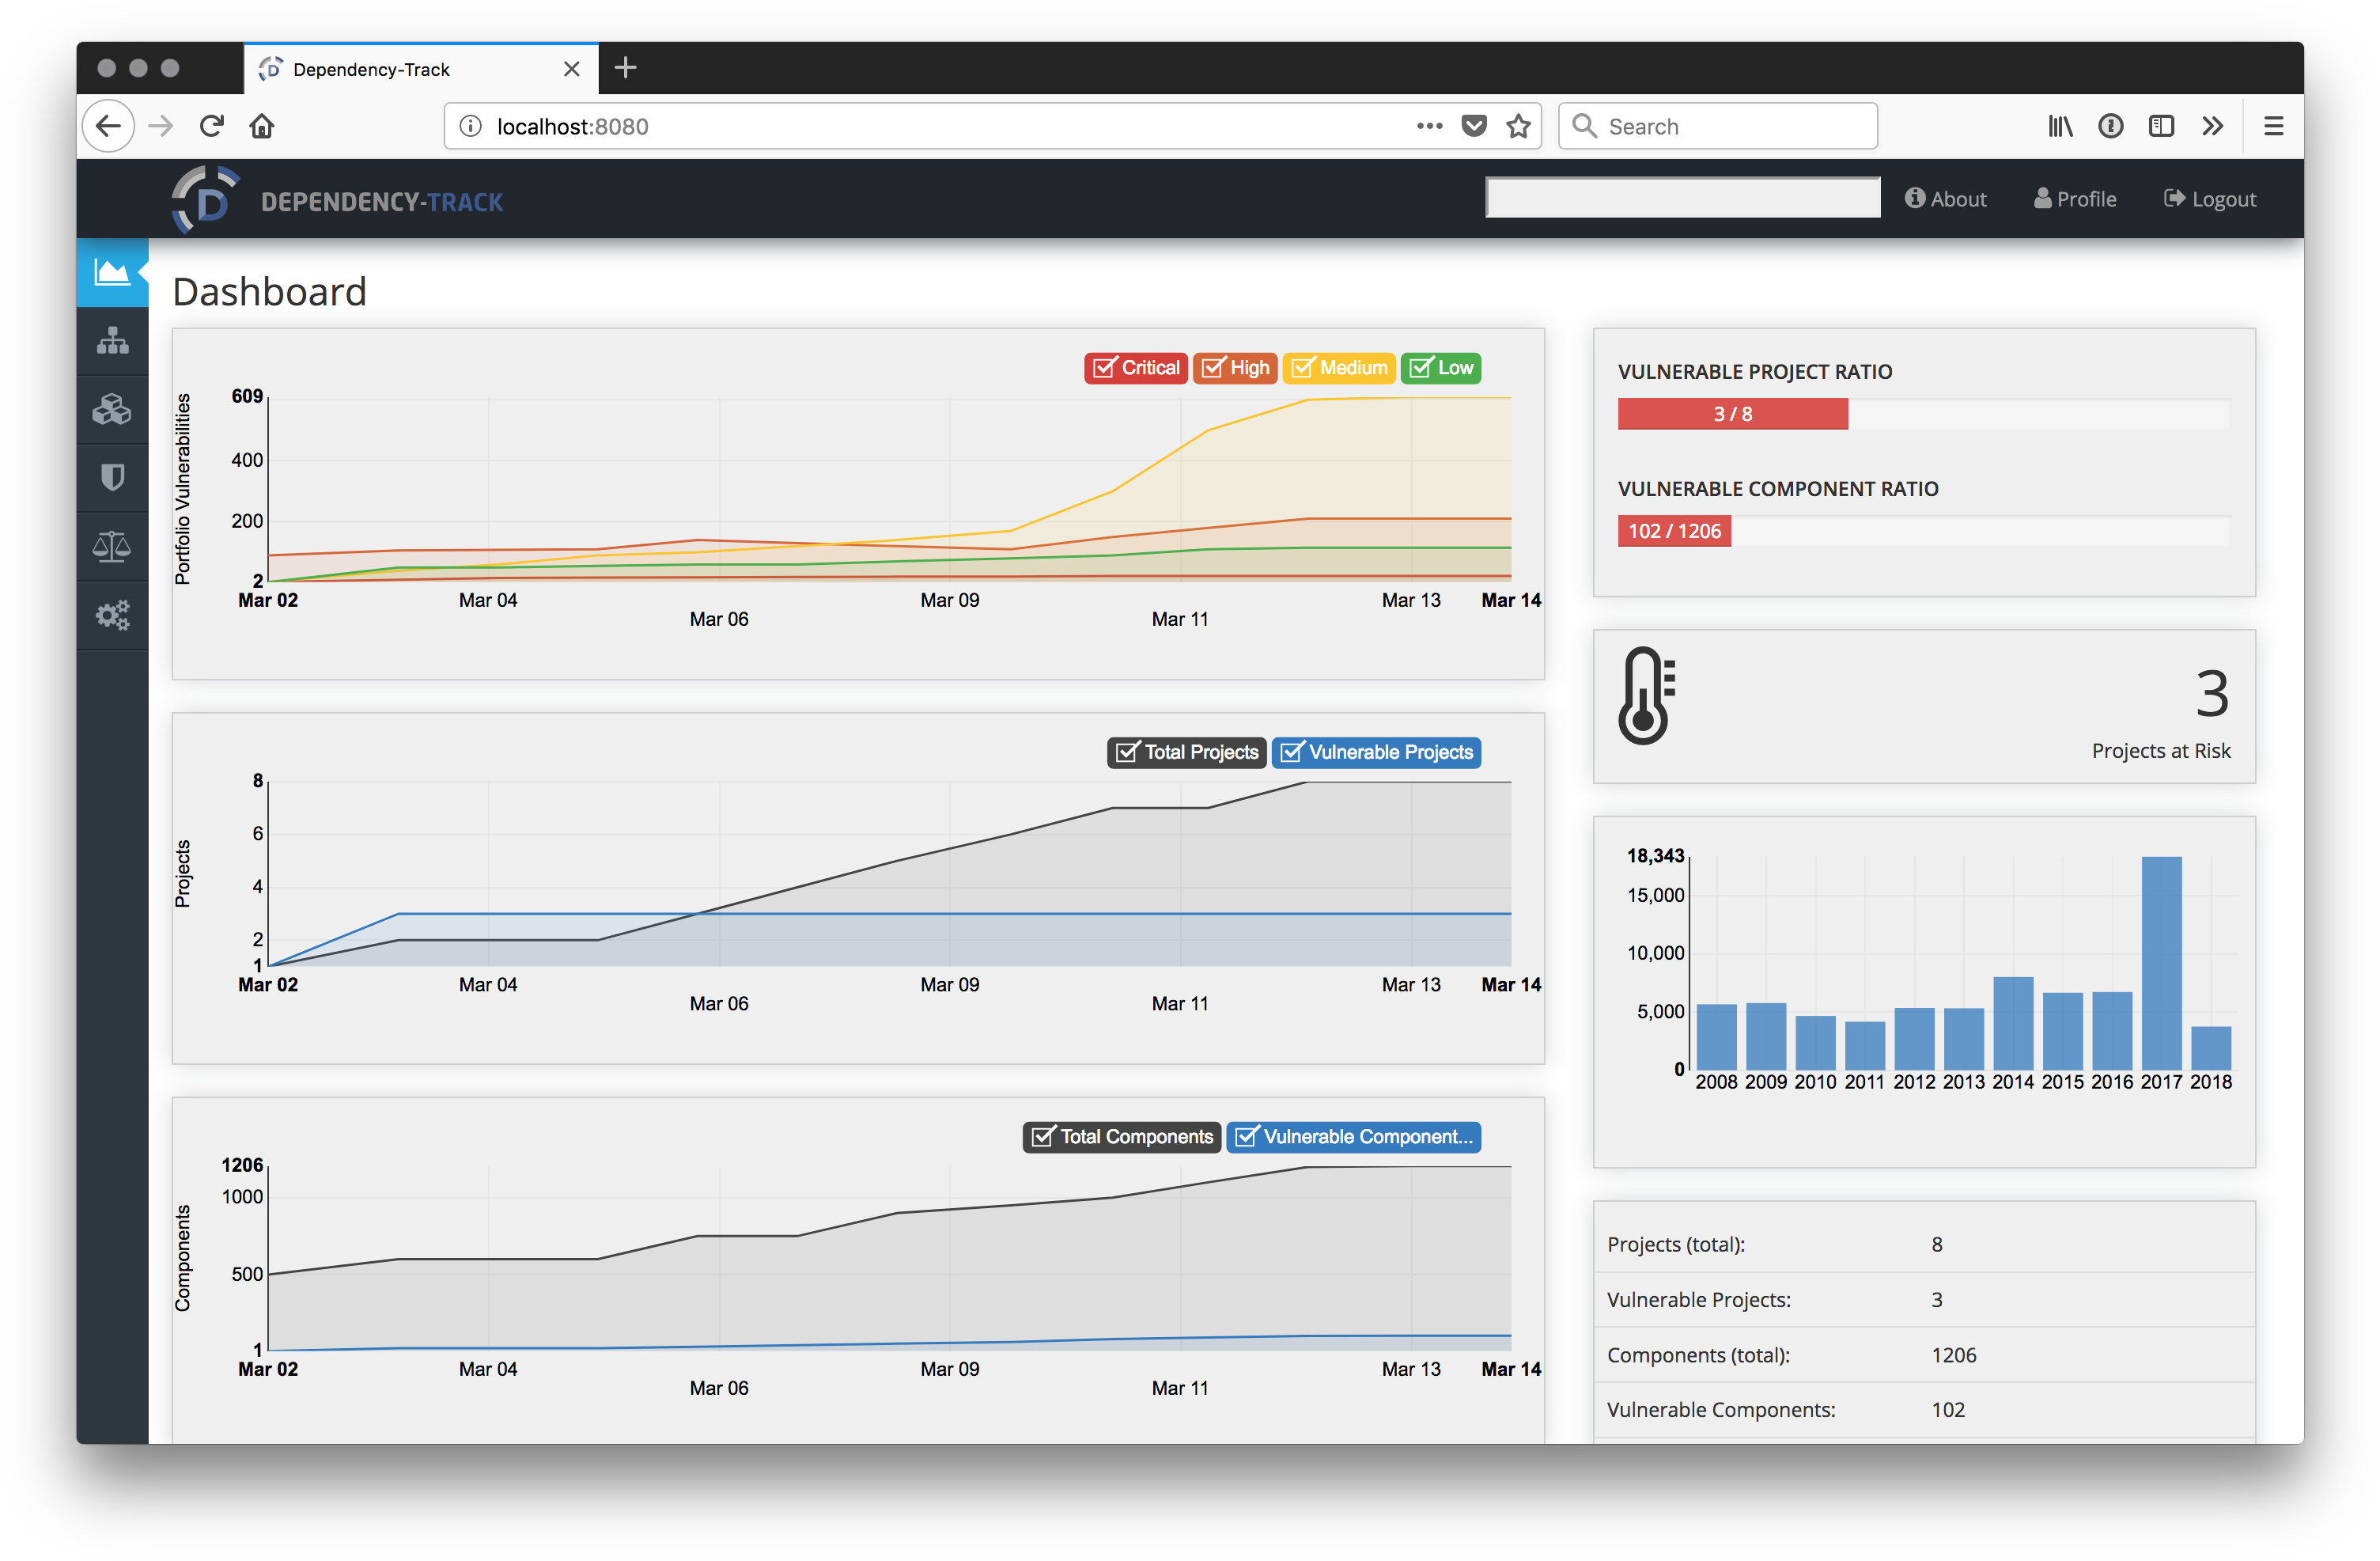2380x1561 pixels.
Task: Toggle the Critical severity checkbox
Action: [x=1135, y=368]
